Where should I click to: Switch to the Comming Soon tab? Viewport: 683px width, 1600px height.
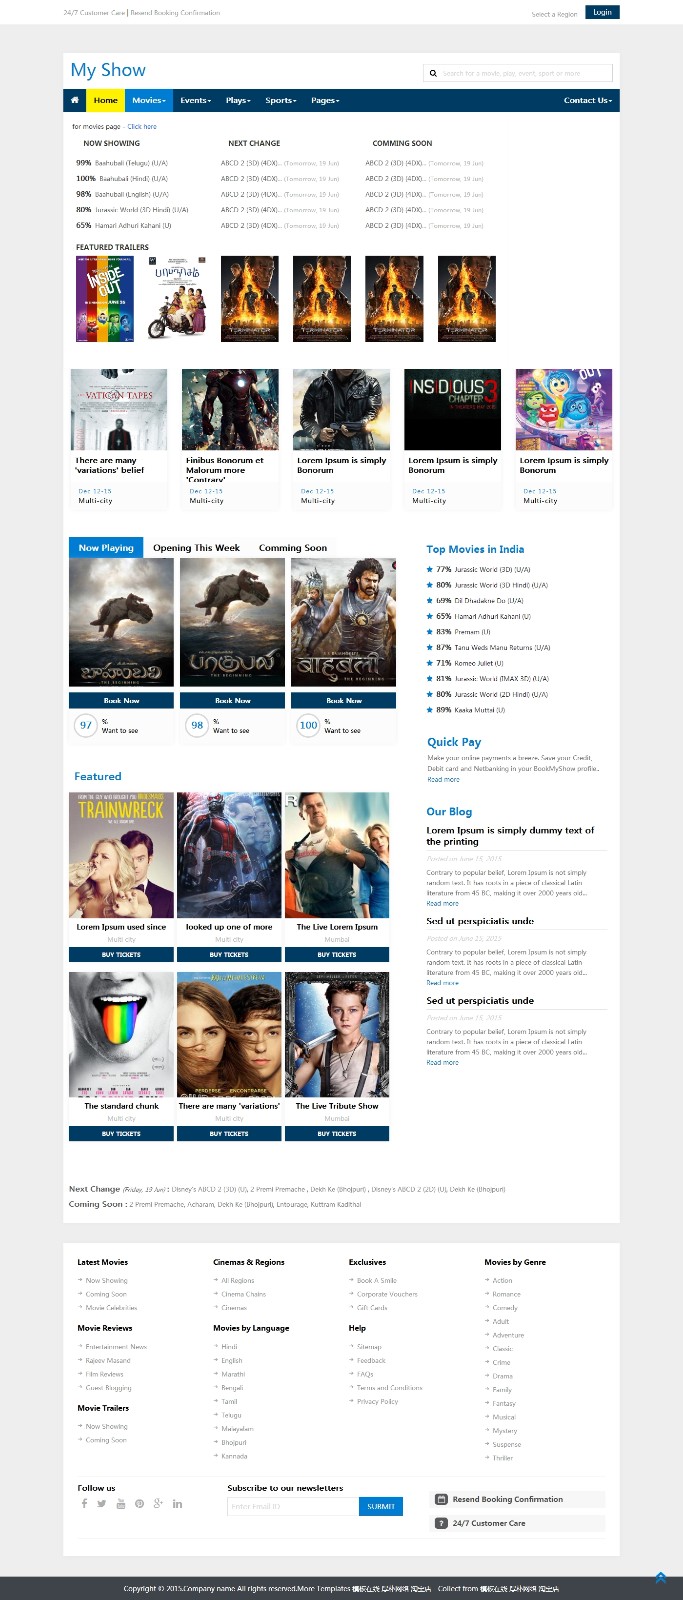click(x=293, y=547)
